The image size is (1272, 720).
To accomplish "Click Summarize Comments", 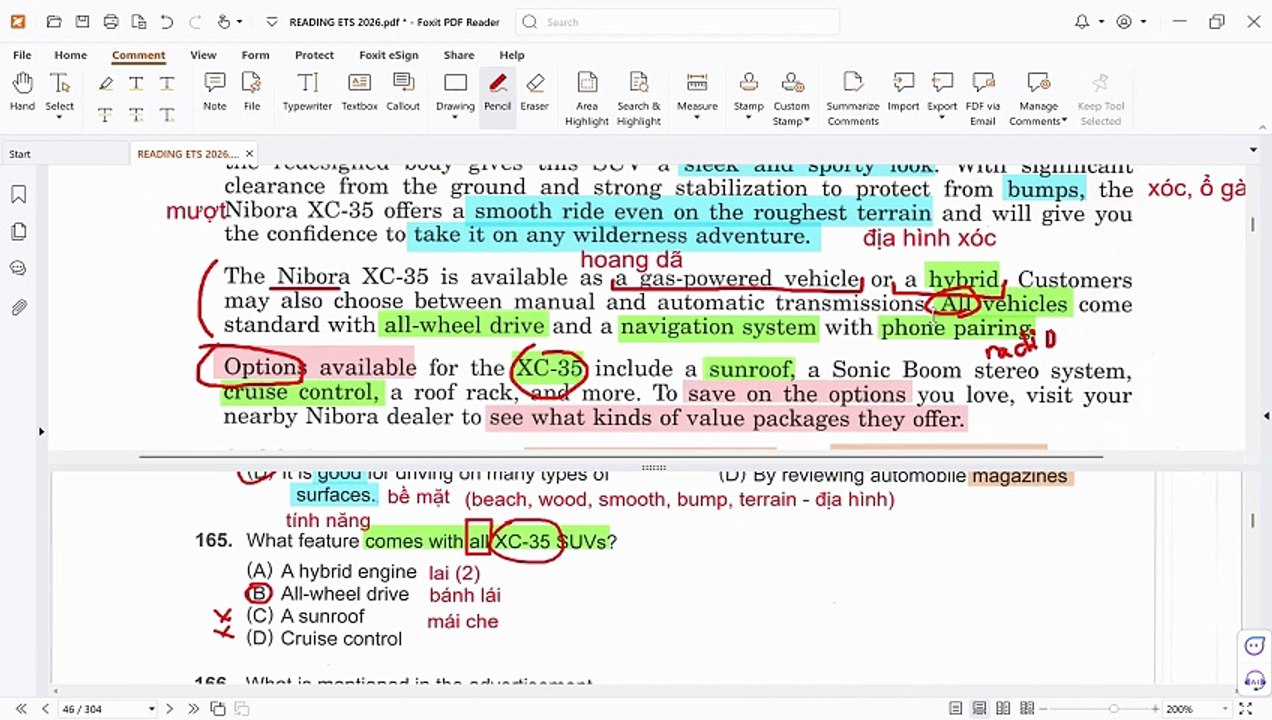I will 853,99.
